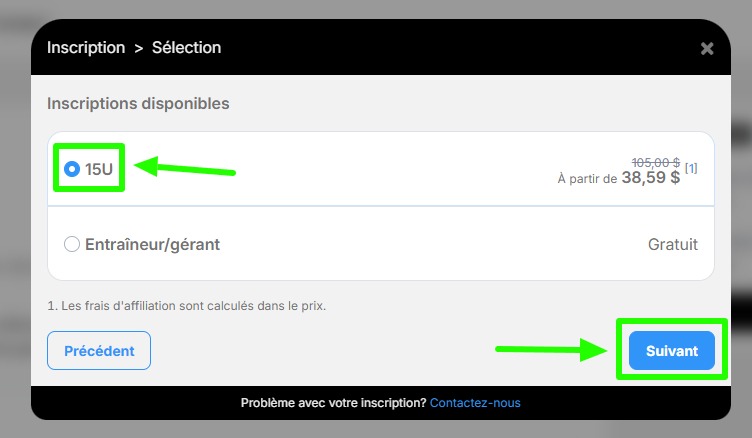
Task: Click the Sélection breadcrumb step
Action: 187,48
